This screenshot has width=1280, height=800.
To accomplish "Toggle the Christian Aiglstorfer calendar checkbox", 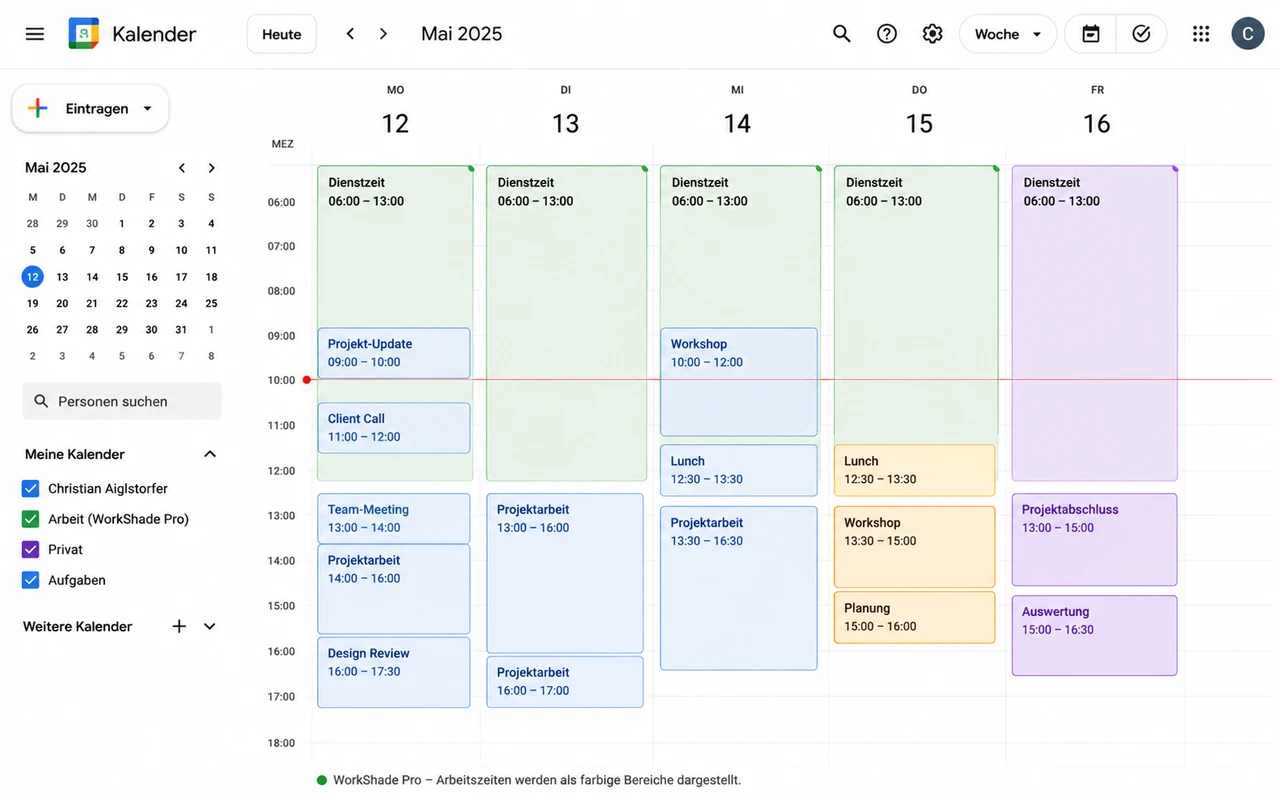I will pyautogui.click(x=31, y=489).
